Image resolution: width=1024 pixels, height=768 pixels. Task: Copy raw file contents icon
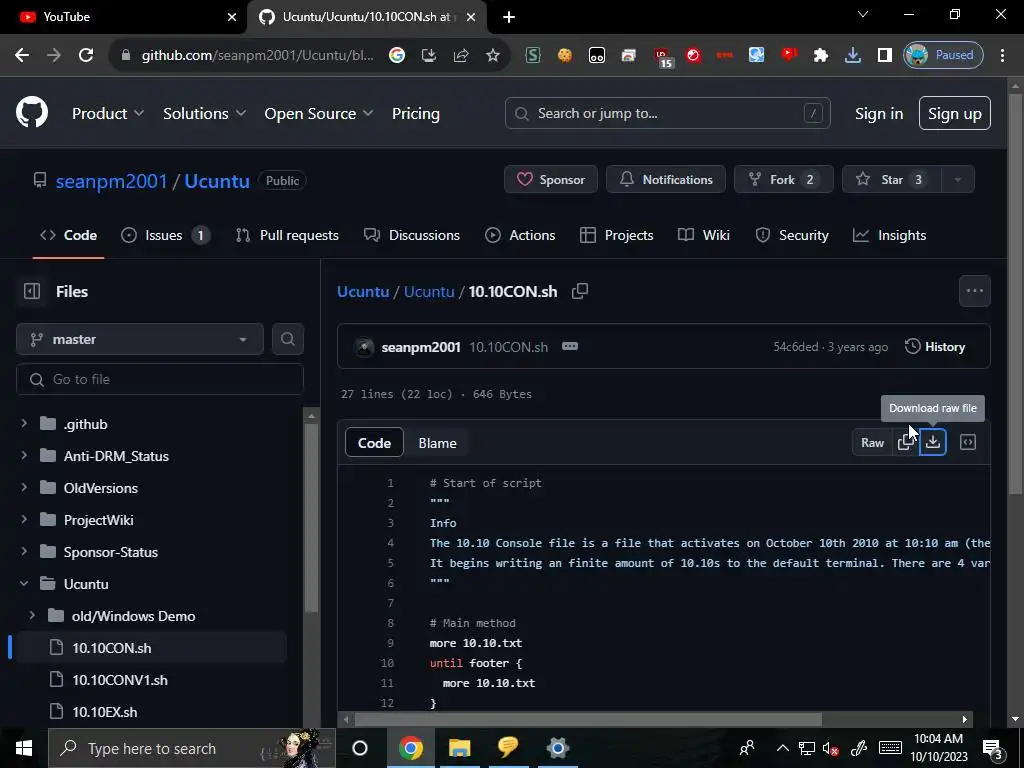(905, 442)
